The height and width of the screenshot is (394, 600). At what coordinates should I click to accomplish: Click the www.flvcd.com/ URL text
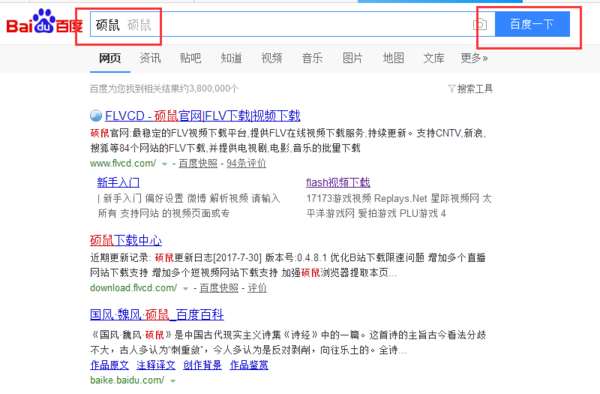123,163
